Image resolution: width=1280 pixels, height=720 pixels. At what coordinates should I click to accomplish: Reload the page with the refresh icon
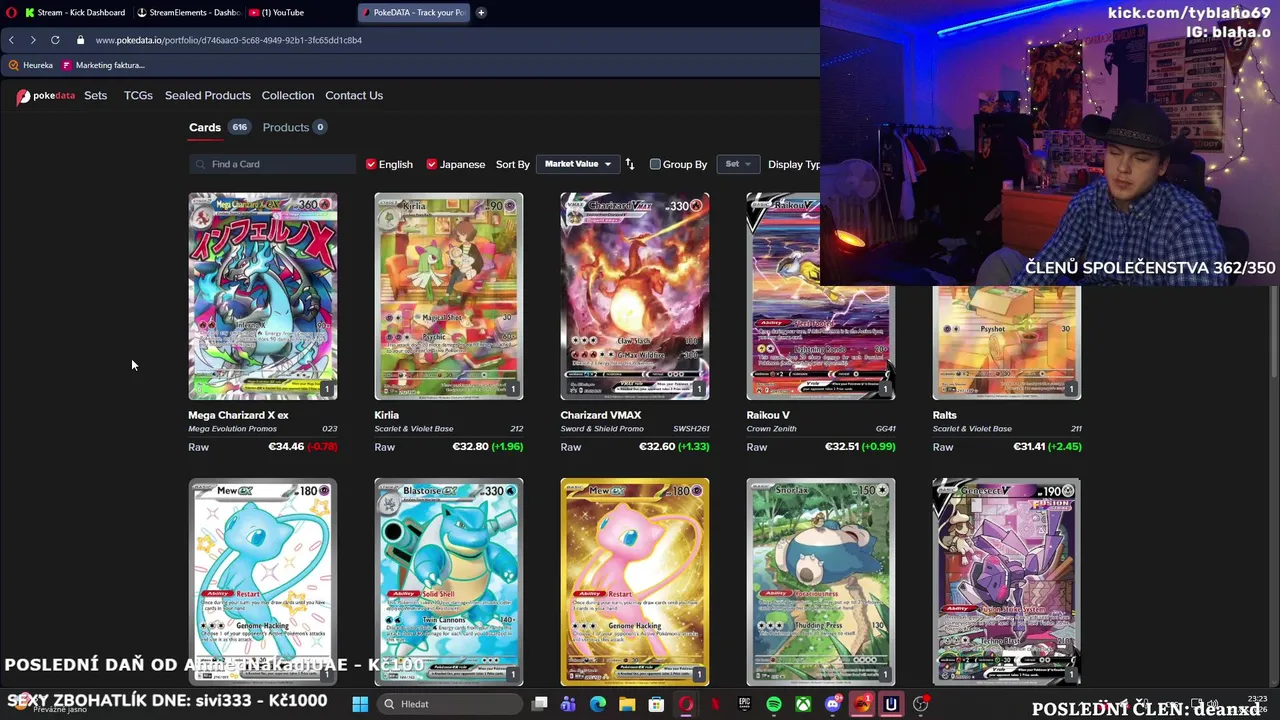point(55,40)
